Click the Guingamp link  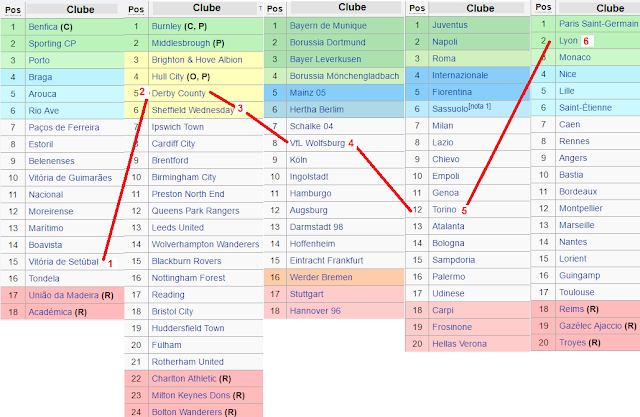580,275
